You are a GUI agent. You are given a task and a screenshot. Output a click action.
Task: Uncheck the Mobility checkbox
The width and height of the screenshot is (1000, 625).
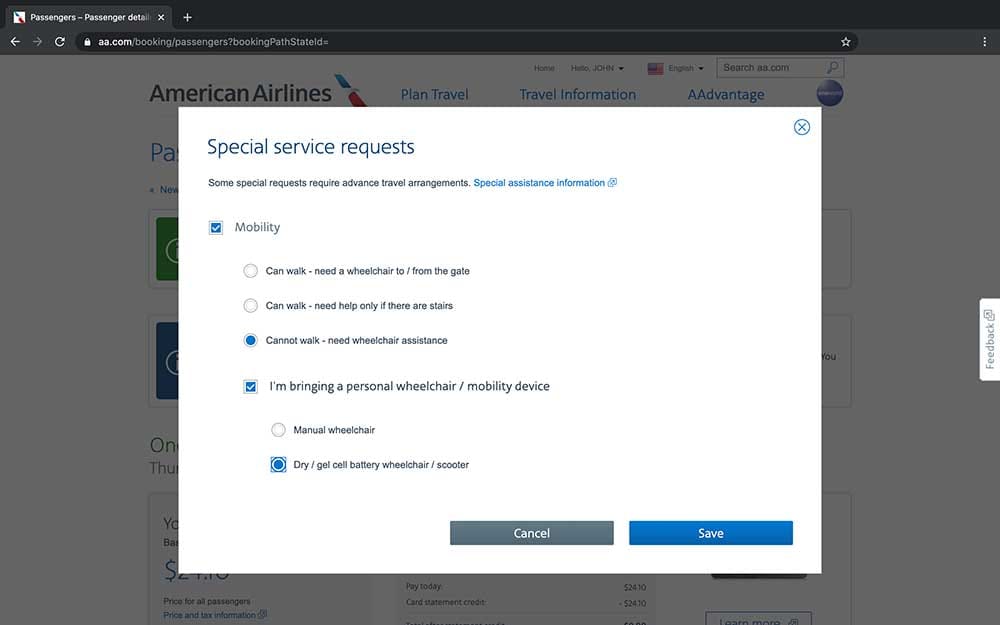216,227
